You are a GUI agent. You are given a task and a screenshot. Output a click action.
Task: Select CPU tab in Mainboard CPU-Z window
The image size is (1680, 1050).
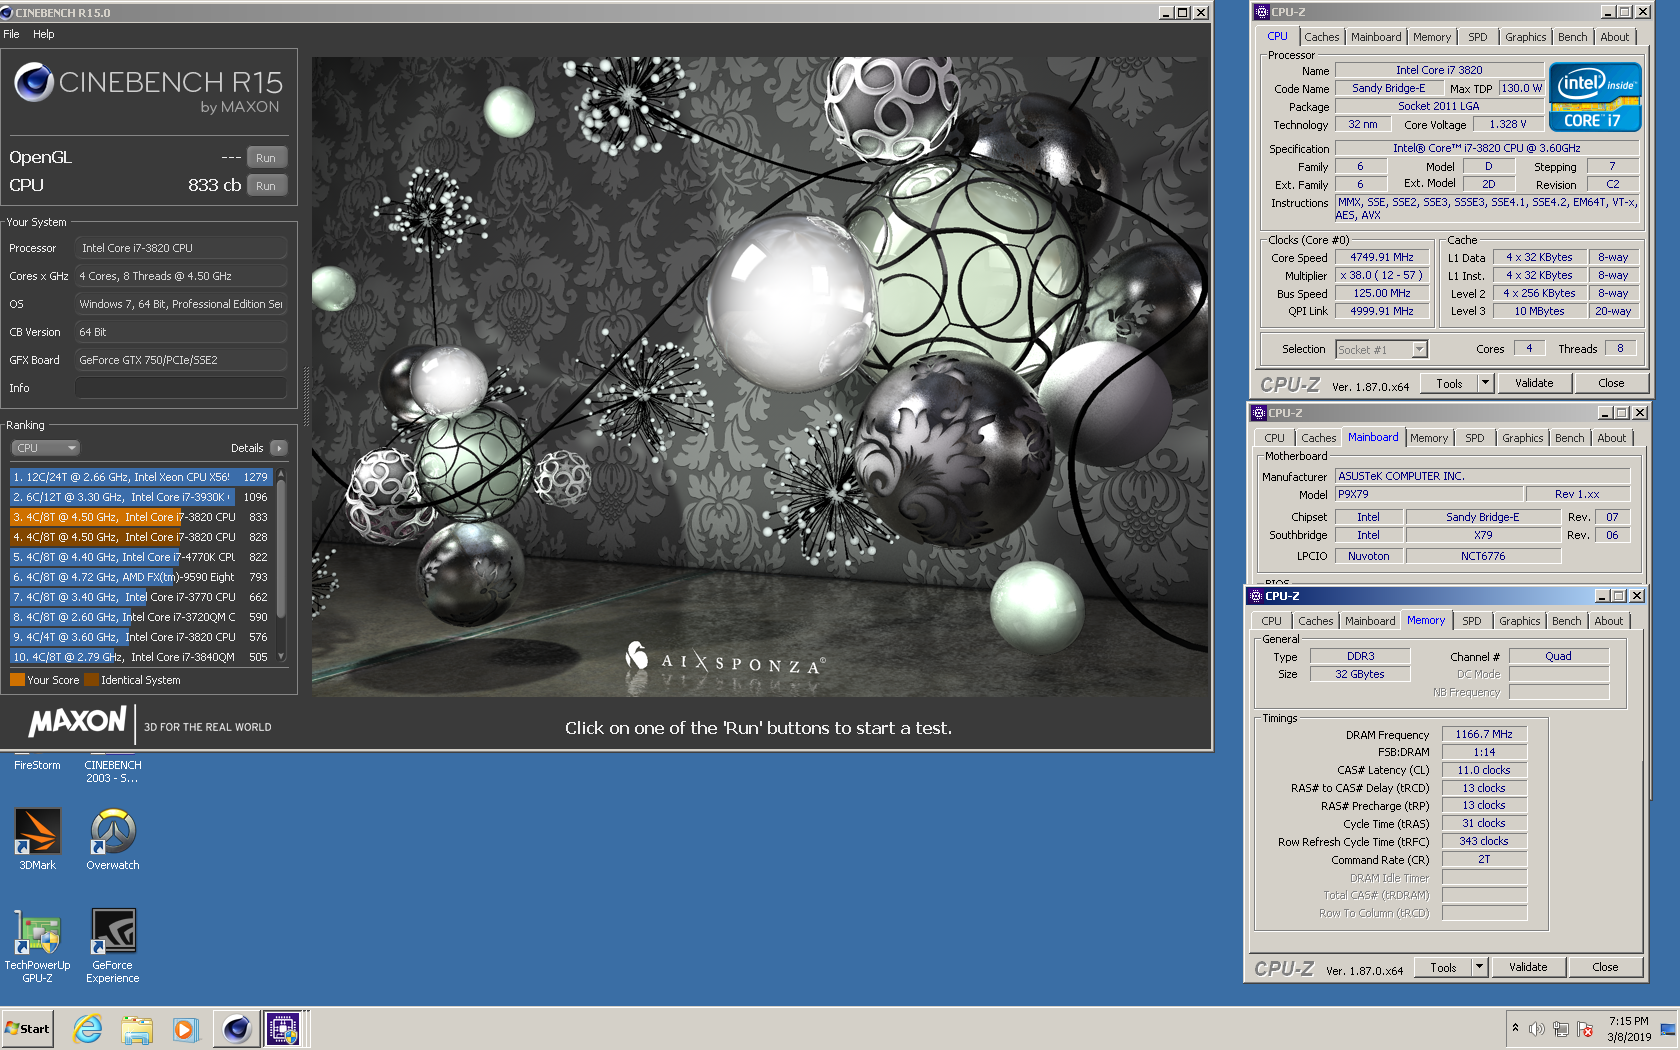pyautogui.click(x=1275, y=438)
